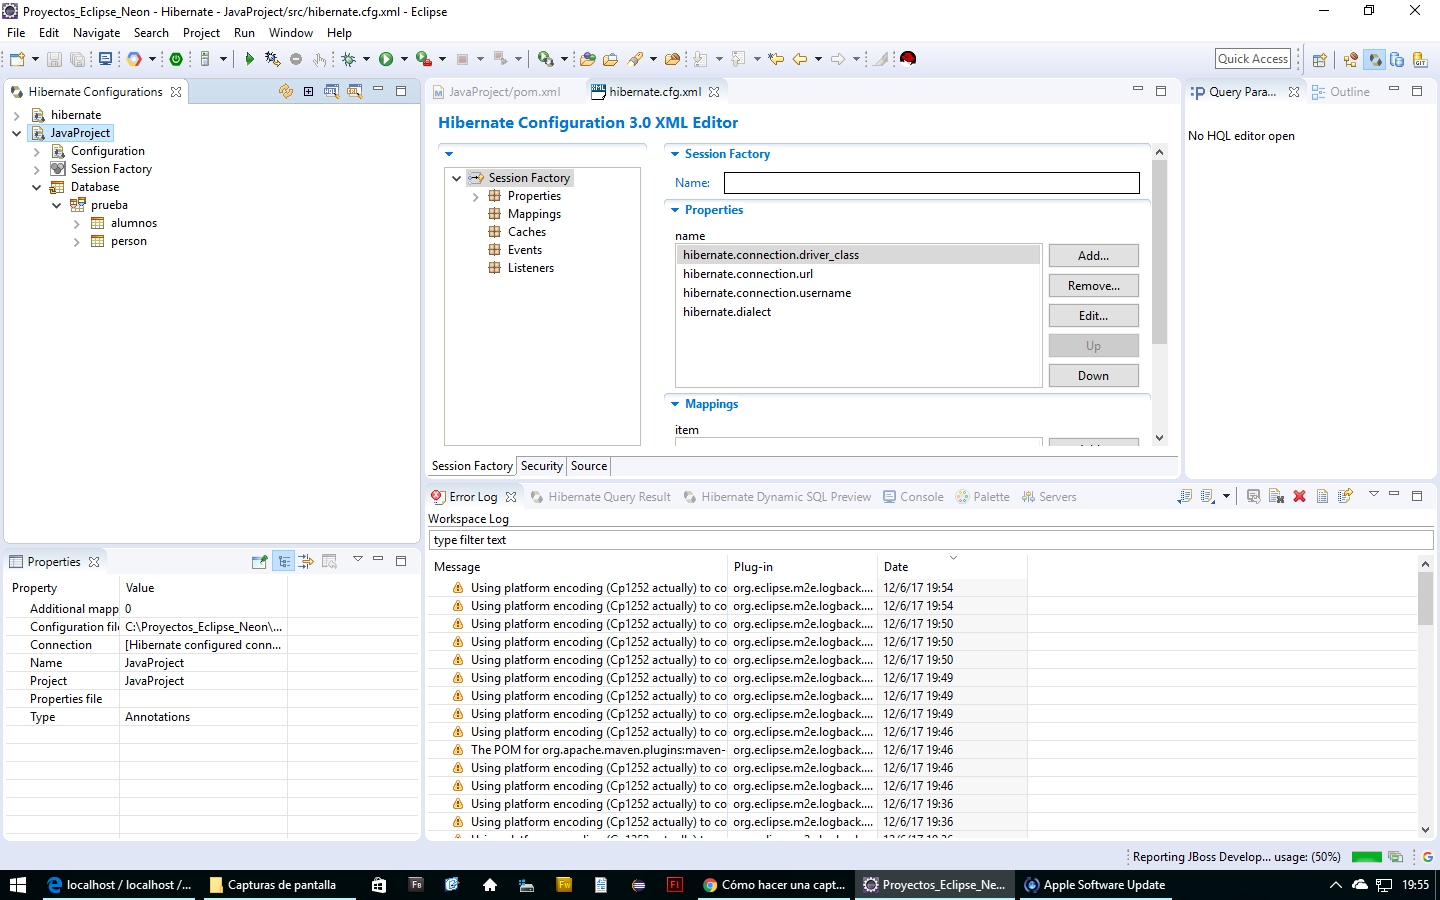This screenshot has width=1440, height=900.
Task: Click the Resume green triangle debug icon
Action: (x=250, y=59)
